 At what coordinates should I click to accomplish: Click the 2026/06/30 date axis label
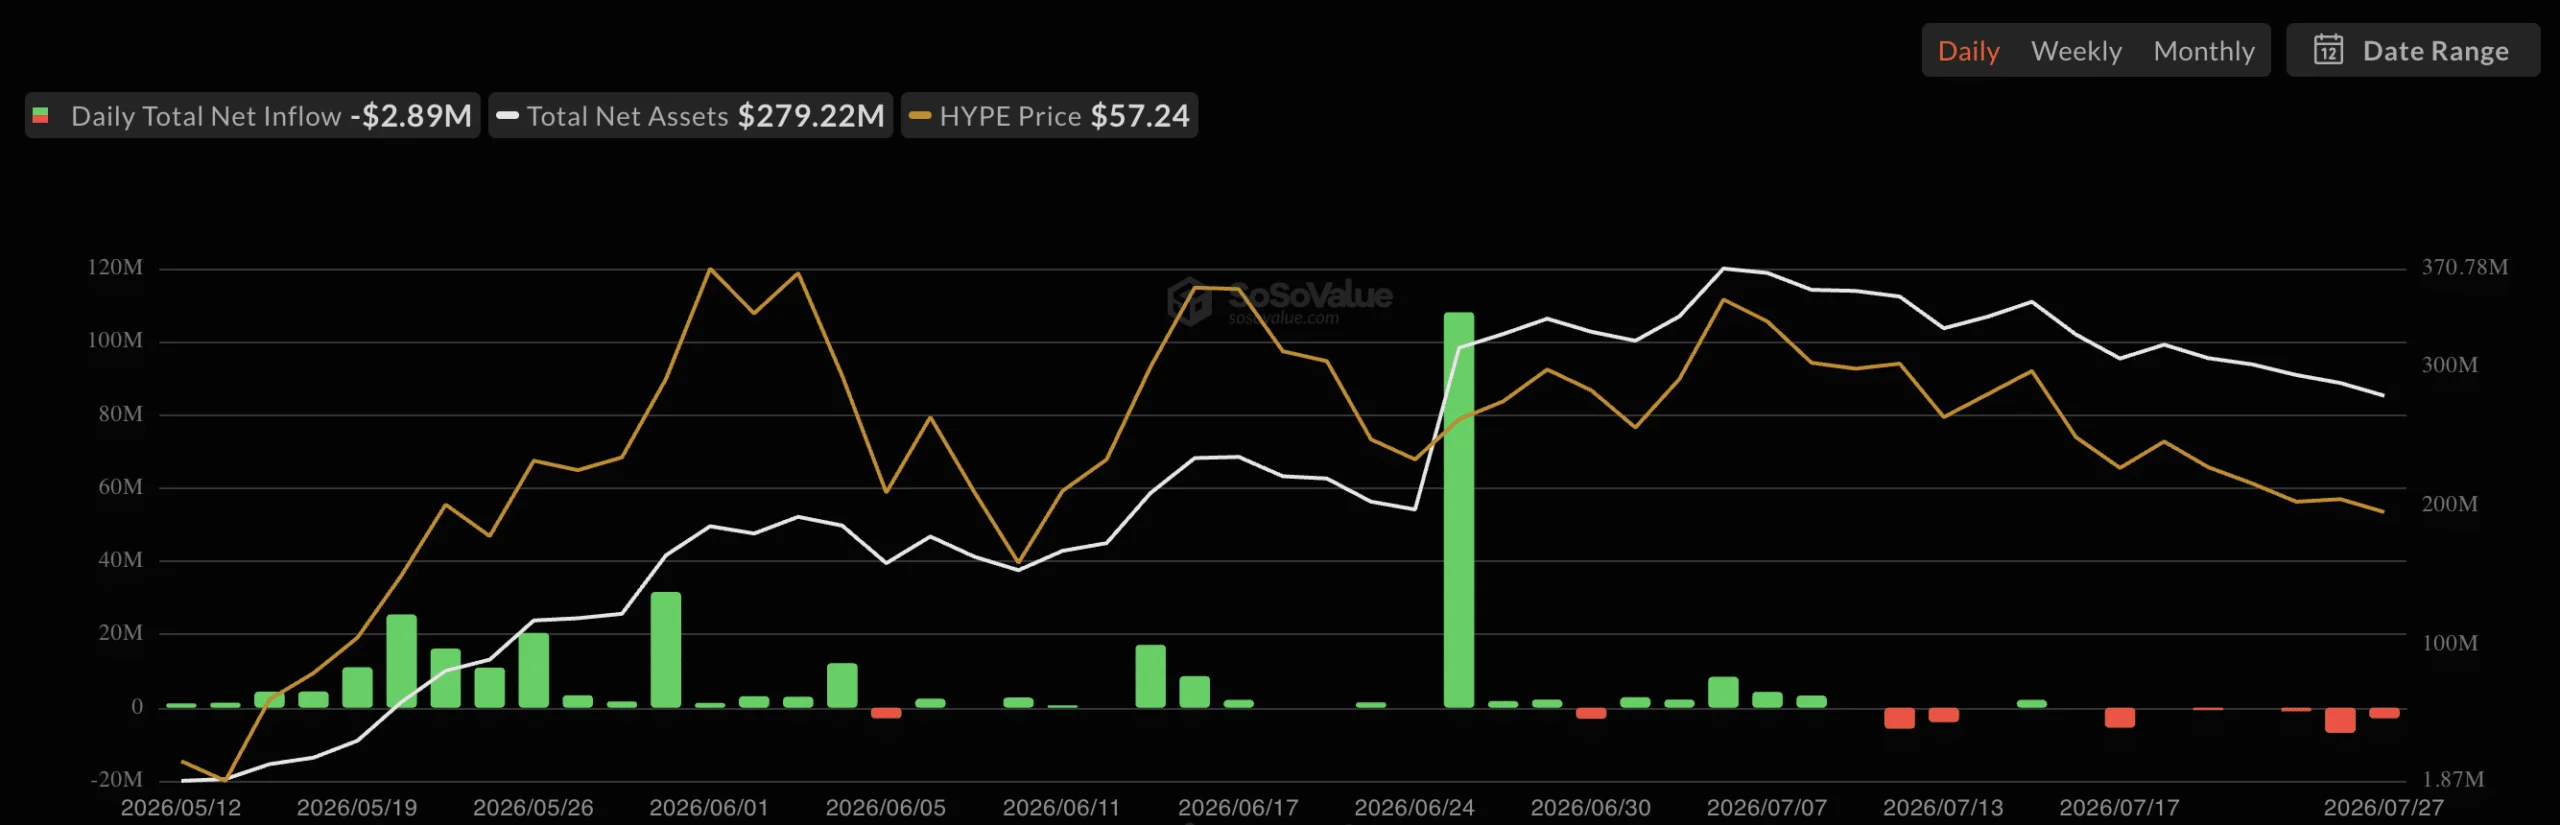click(1590, 807)
